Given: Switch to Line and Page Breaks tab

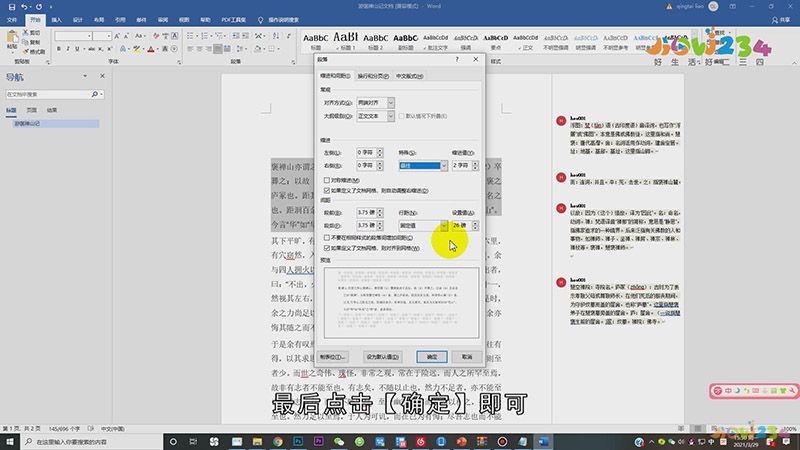Looking at the screenshot, I should (x=373, y=76).
